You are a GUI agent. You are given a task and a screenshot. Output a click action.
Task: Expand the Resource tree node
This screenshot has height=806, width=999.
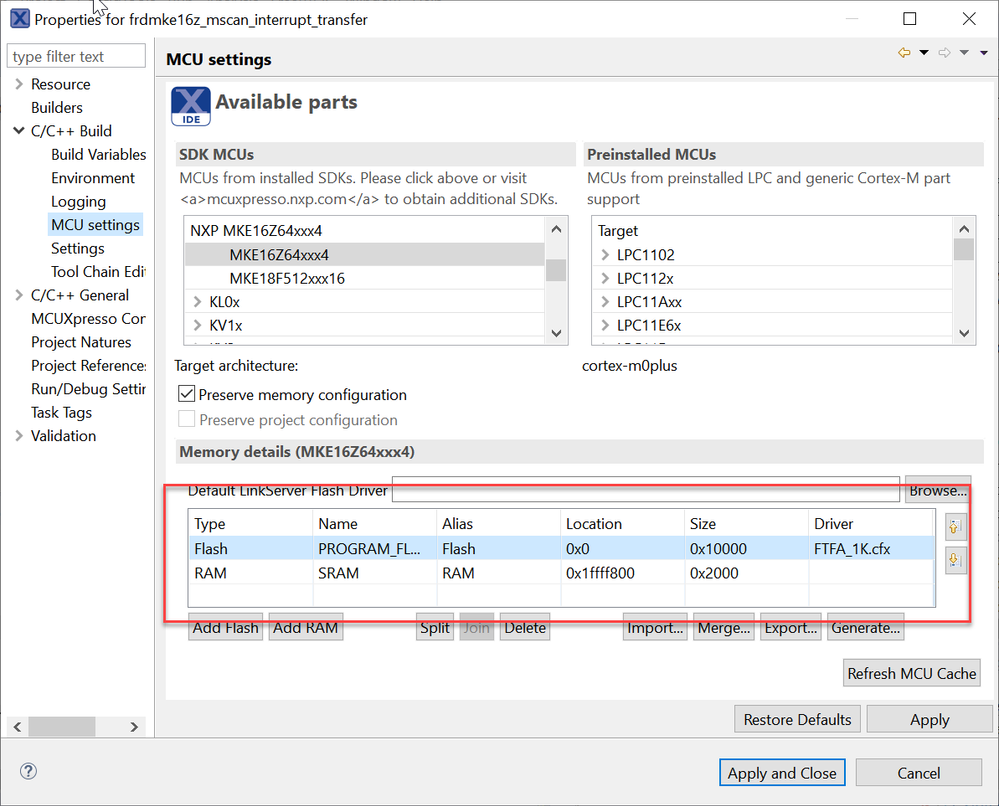click(x=18, y=84)
